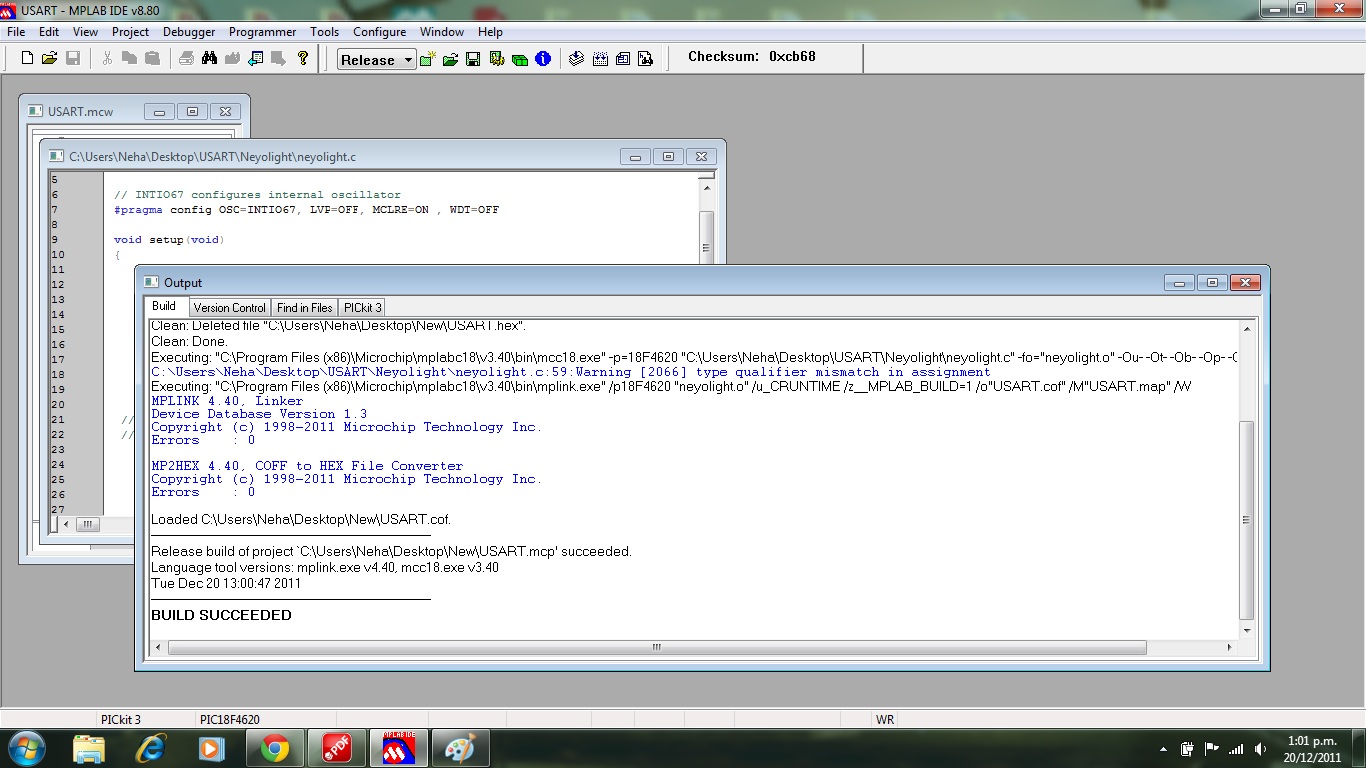Launch Internet Explorer from the taskbar
1366x768 pixels.
151,748
